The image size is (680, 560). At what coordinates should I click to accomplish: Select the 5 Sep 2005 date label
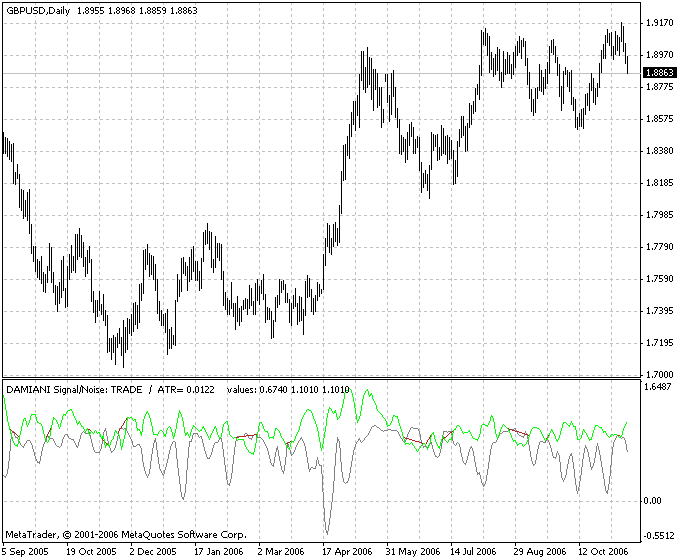27,551
